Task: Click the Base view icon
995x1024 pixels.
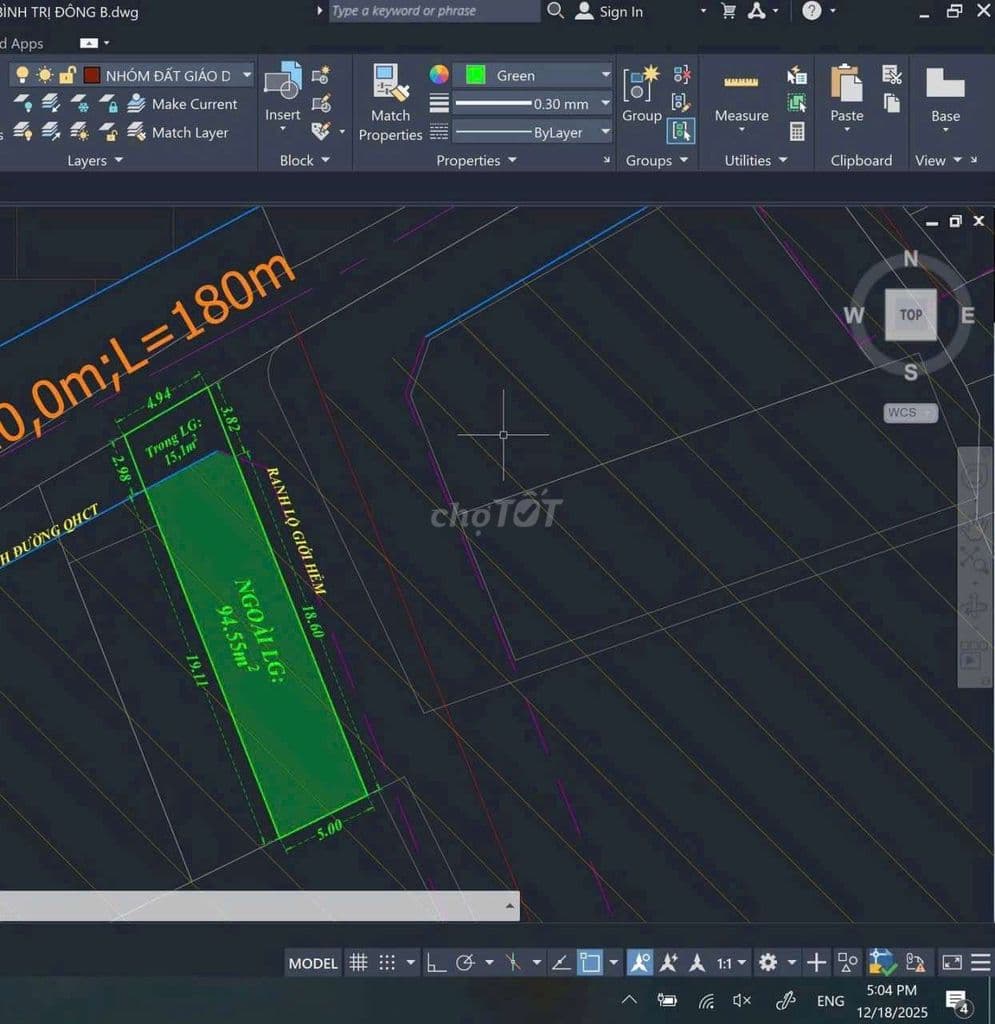Action: click(x=945, y=94)
